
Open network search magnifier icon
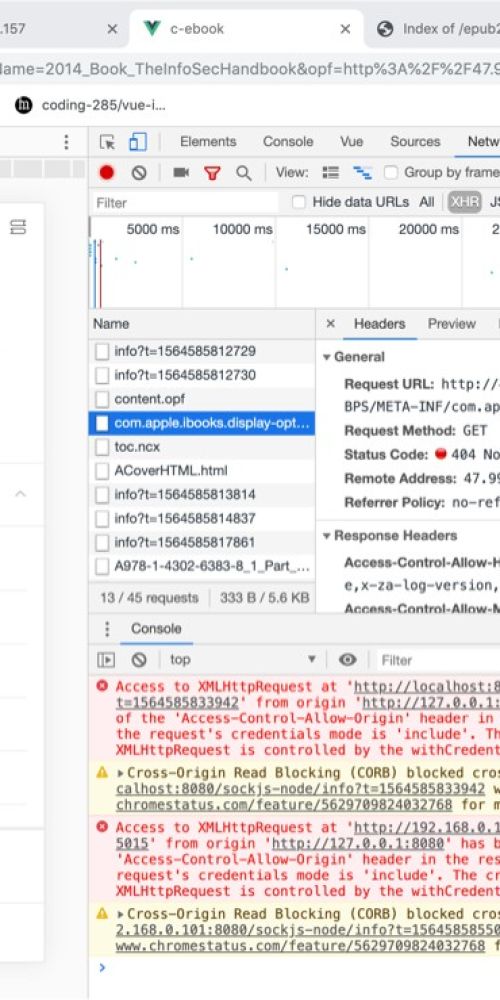(x=244, y=173)
